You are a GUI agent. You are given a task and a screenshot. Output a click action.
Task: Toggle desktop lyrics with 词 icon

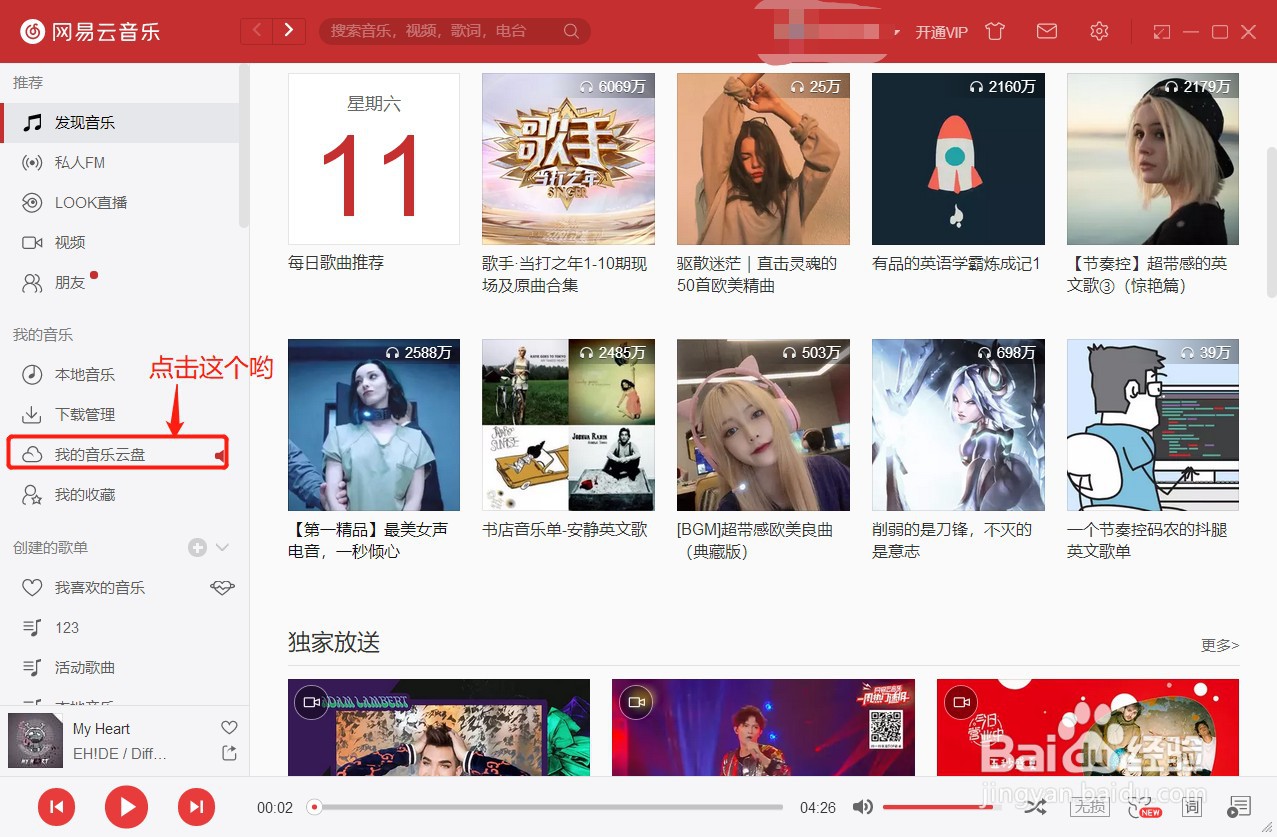tap(1192, 807)
